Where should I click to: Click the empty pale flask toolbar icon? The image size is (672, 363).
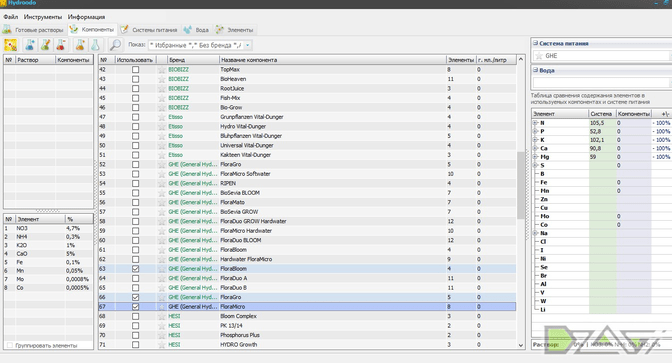click(95, 45)
